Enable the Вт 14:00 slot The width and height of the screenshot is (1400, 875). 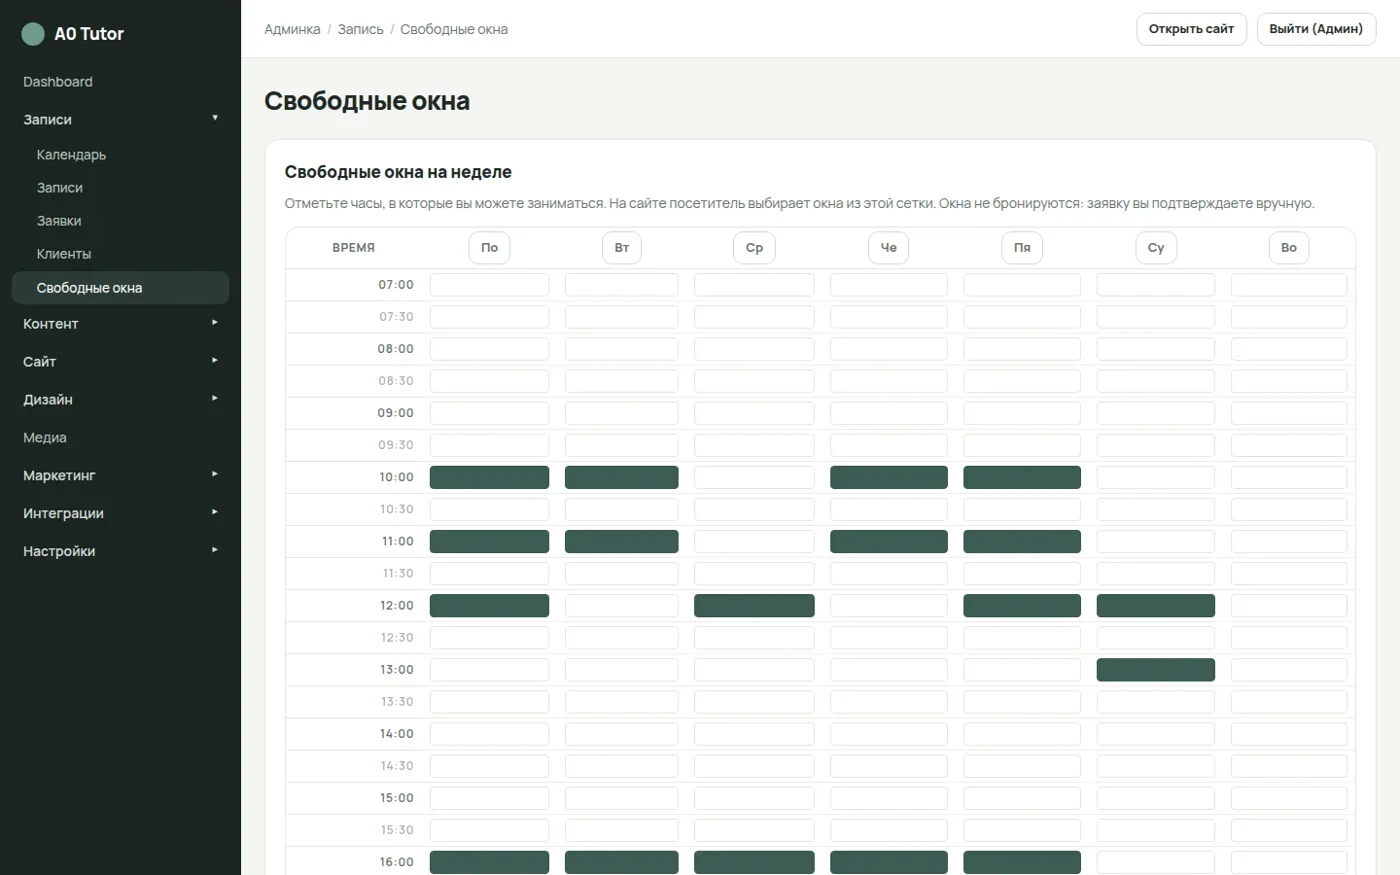[622, 734]
